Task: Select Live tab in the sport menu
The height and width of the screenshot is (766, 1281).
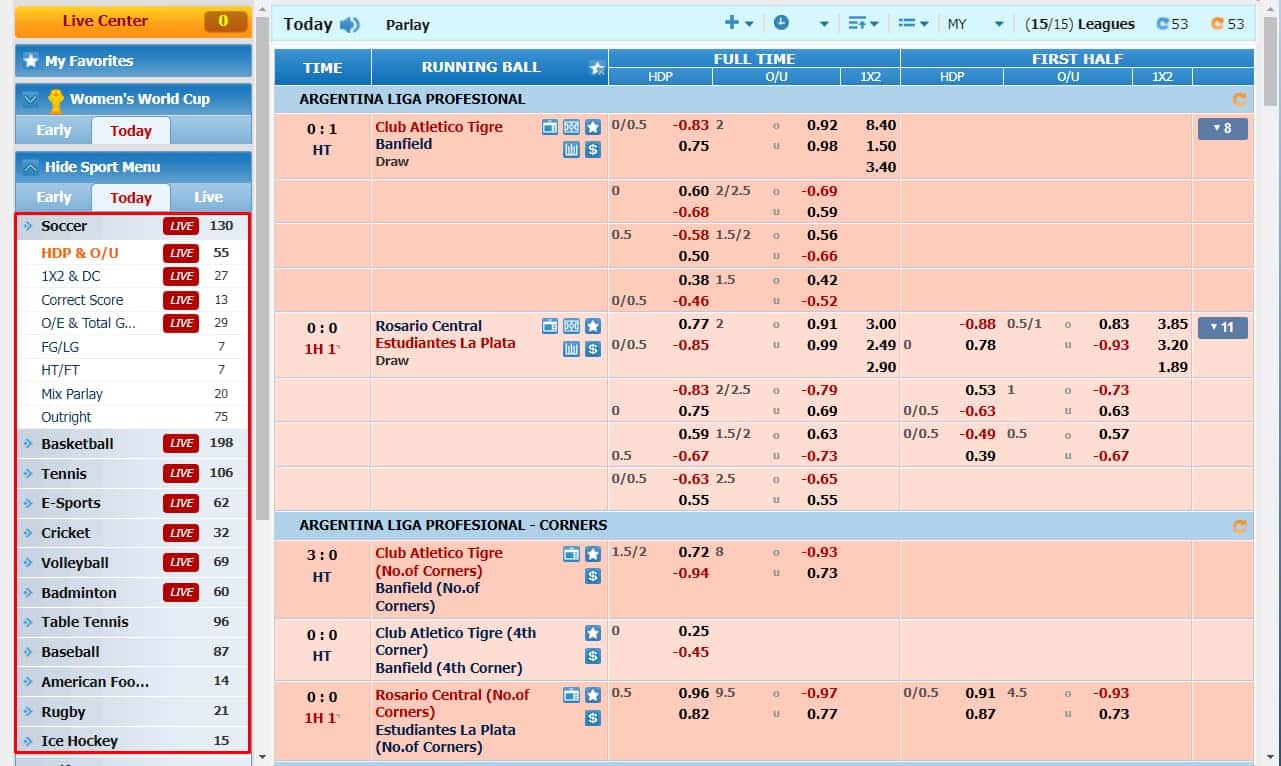Action: click(208, 197)
